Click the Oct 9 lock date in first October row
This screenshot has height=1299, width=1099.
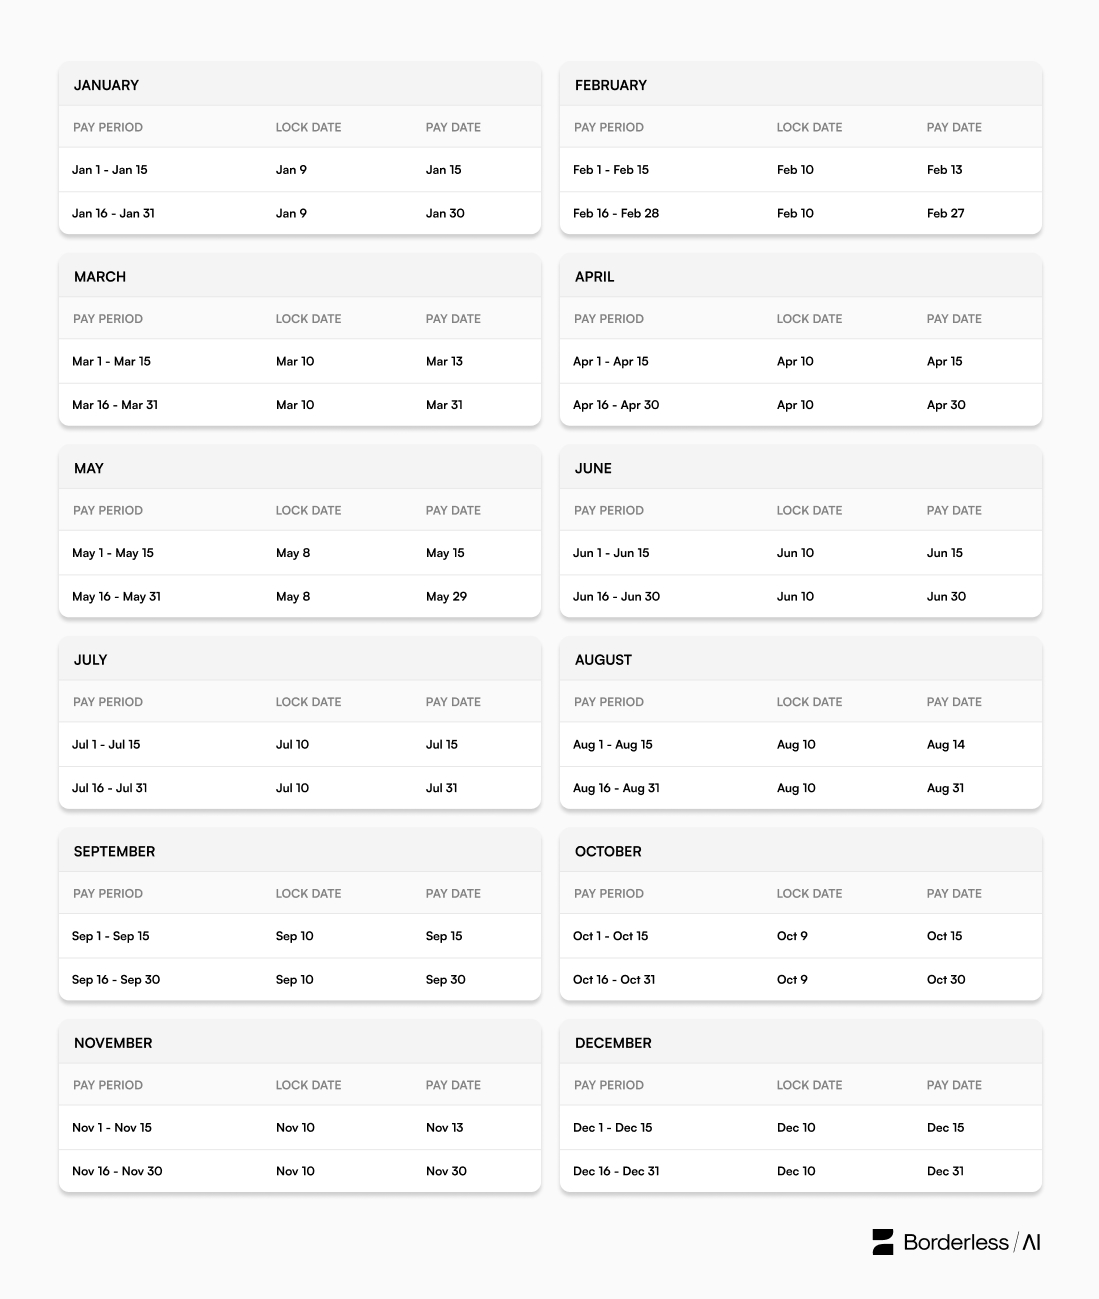point(792,936)
